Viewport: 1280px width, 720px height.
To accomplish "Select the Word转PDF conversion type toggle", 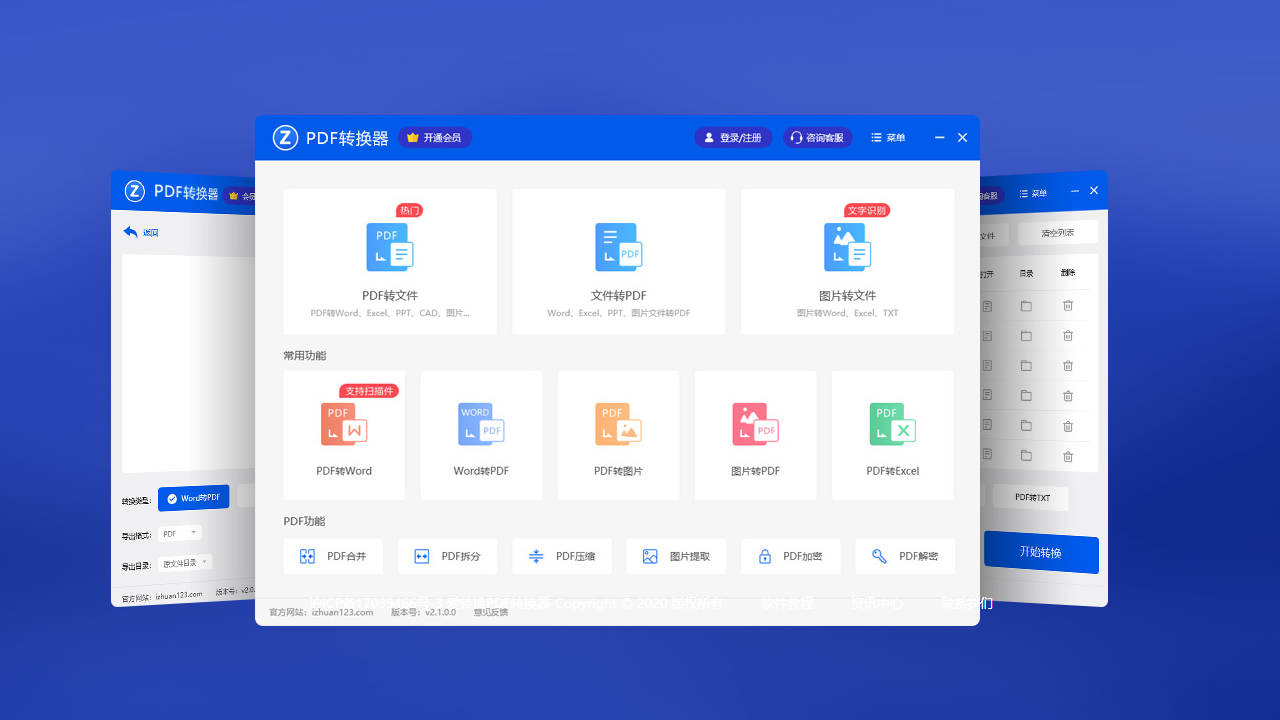I will [x=193, y=497].
